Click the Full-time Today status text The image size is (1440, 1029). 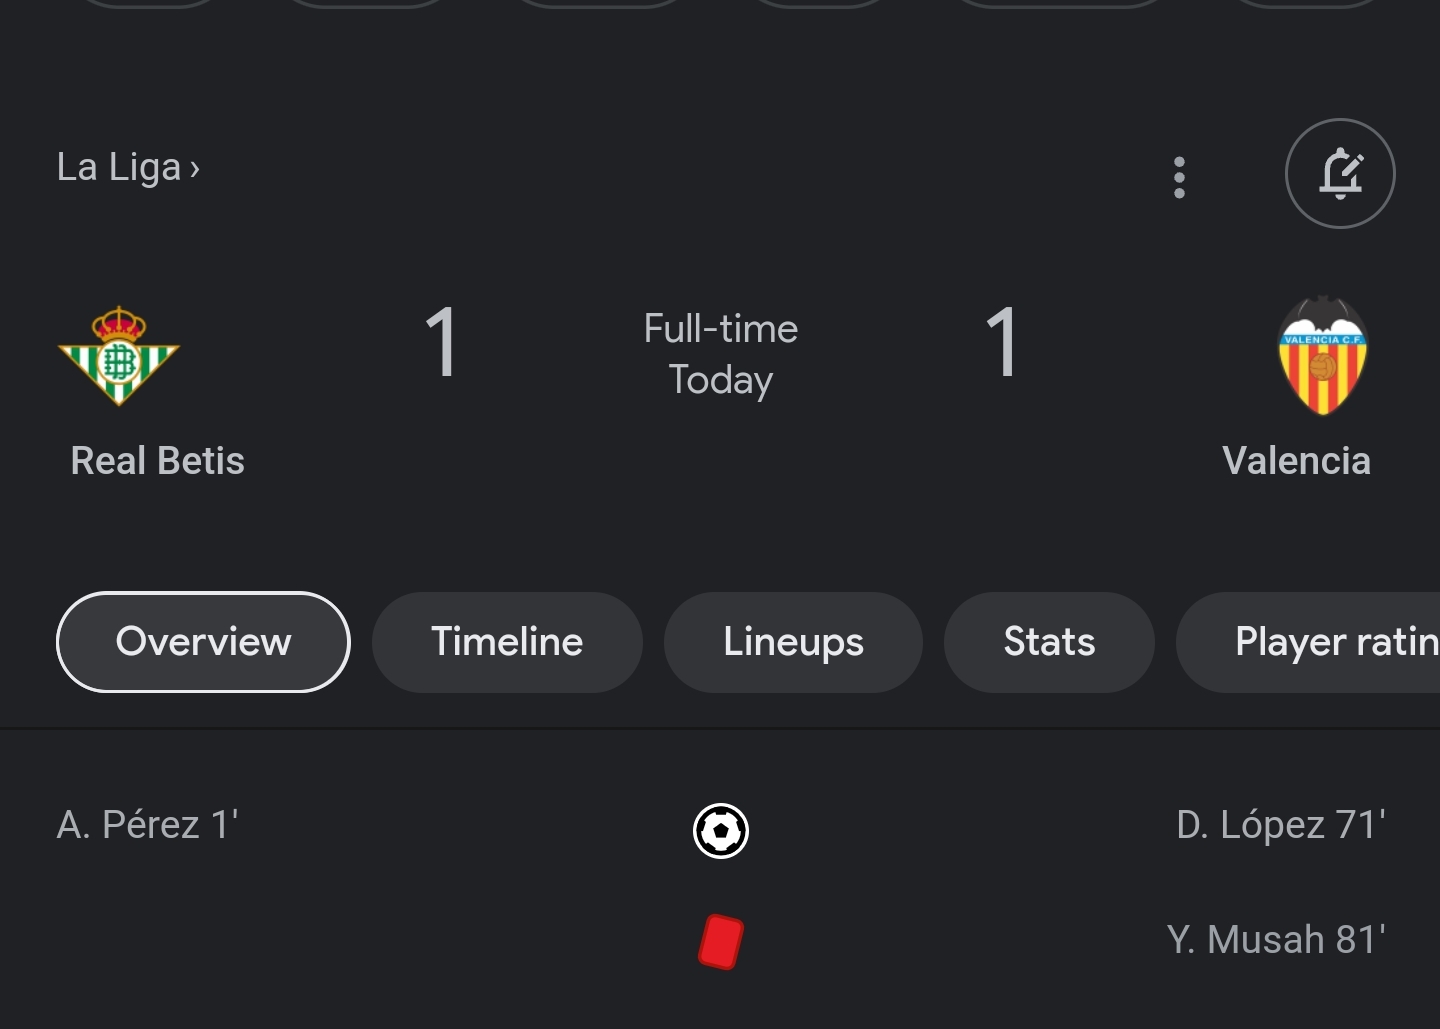(x=721, y=354)
